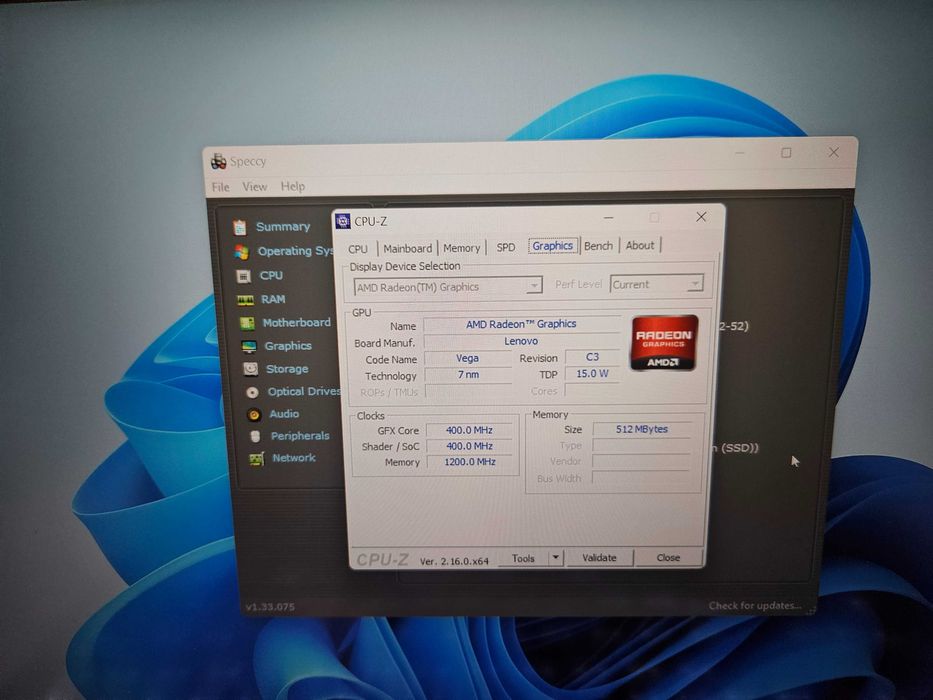Click the CPU-Z title bar app icon
Image resolution: width=933 pixels, height=700 pixels.
[x=343, y=221]
